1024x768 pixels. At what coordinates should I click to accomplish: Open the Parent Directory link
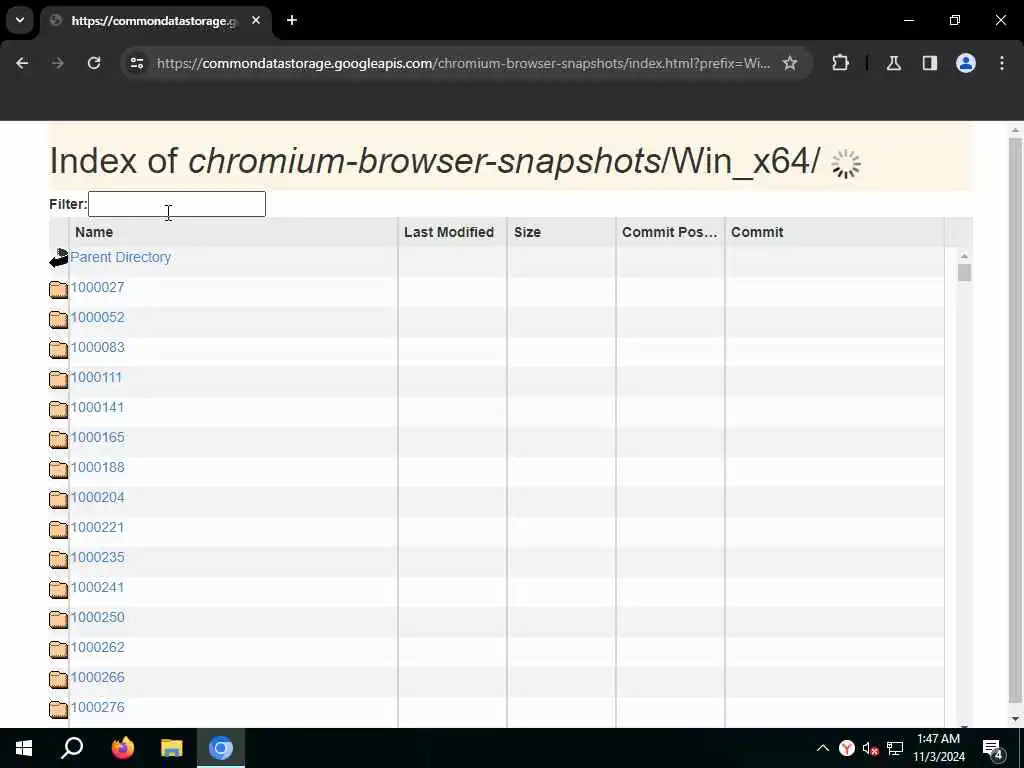coord(121,257)
